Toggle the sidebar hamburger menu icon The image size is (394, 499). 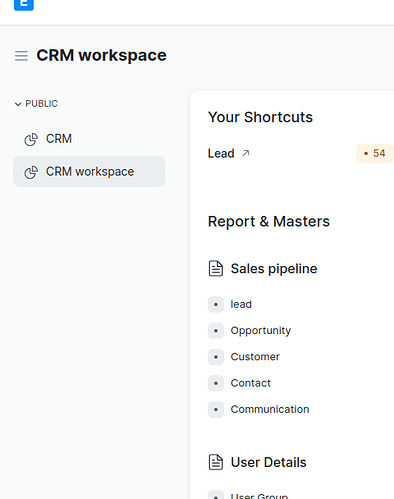(21, 56)
